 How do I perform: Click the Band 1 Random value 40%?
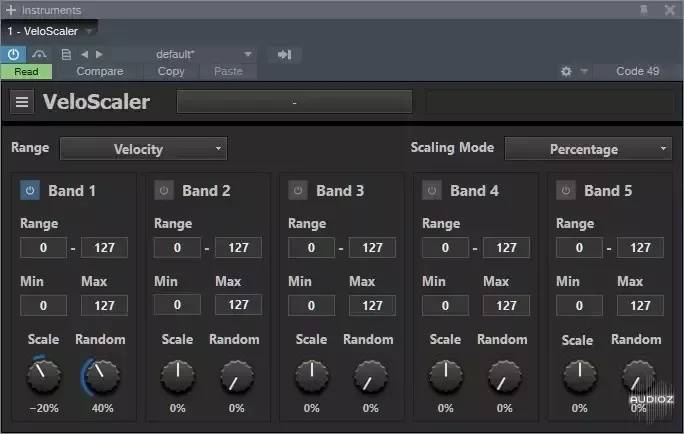(103, 408)
